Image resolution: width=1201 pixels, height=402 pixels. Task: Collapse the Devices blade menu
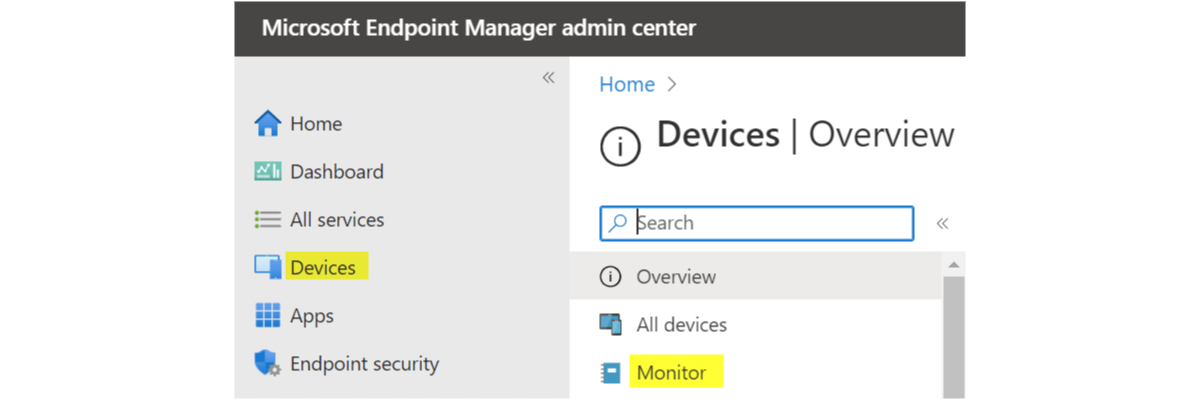(942, 224)
